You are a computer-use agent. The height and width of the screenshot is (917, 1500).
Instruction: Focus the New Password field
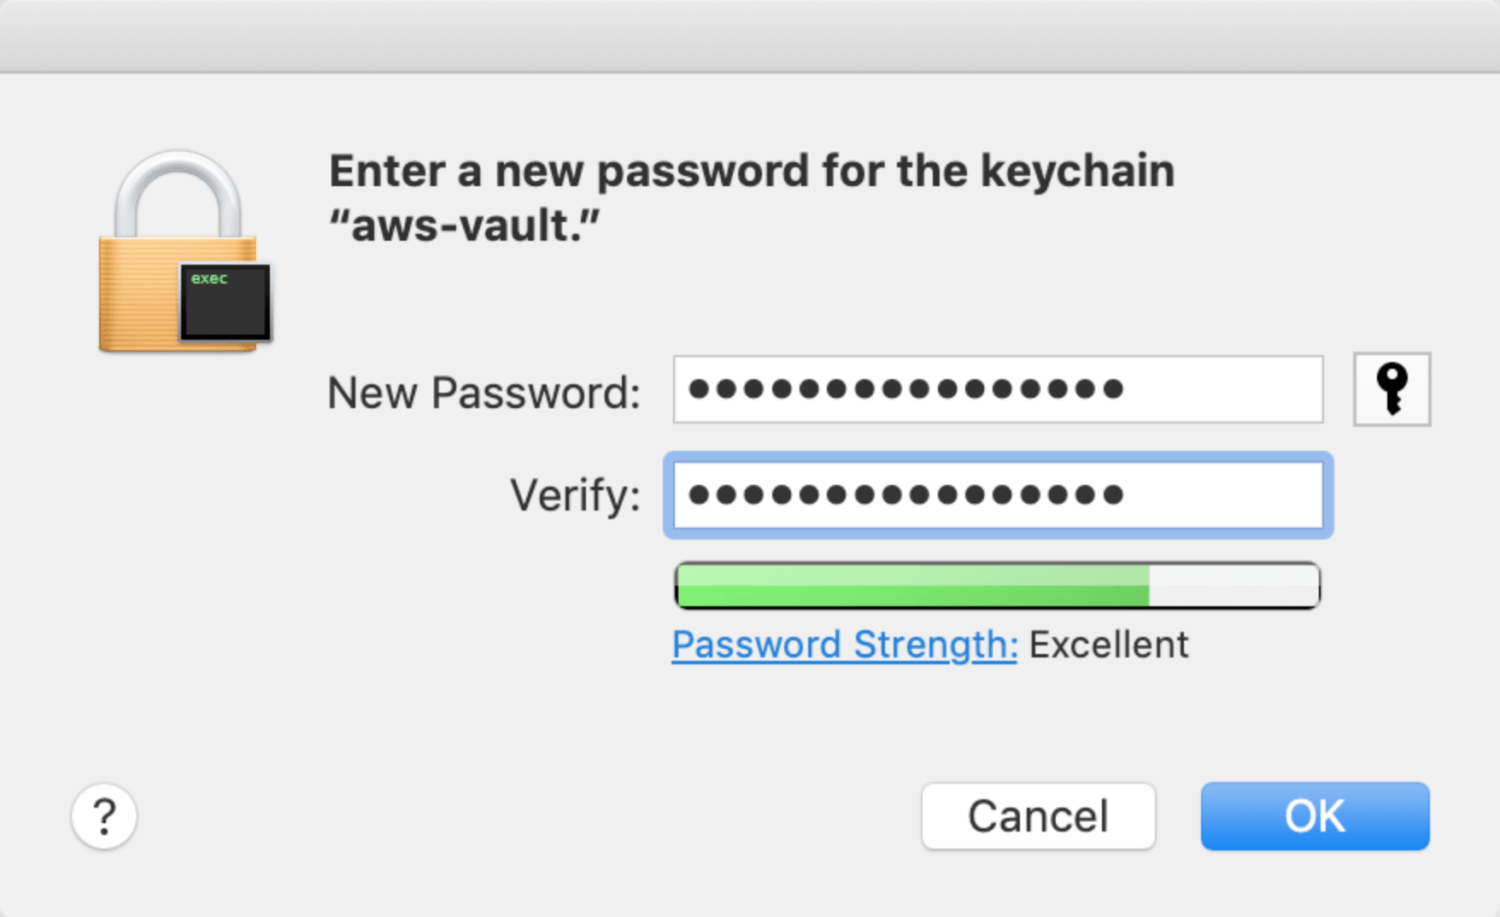coord(998,389)
